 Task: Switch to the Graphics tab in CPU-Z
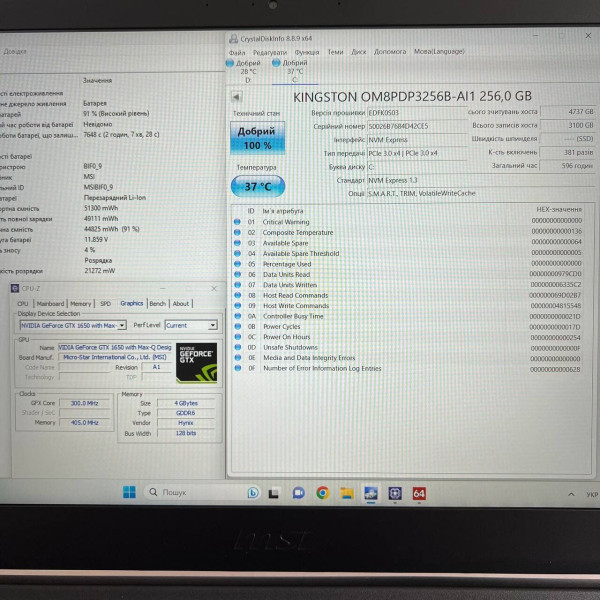[132, 303]
